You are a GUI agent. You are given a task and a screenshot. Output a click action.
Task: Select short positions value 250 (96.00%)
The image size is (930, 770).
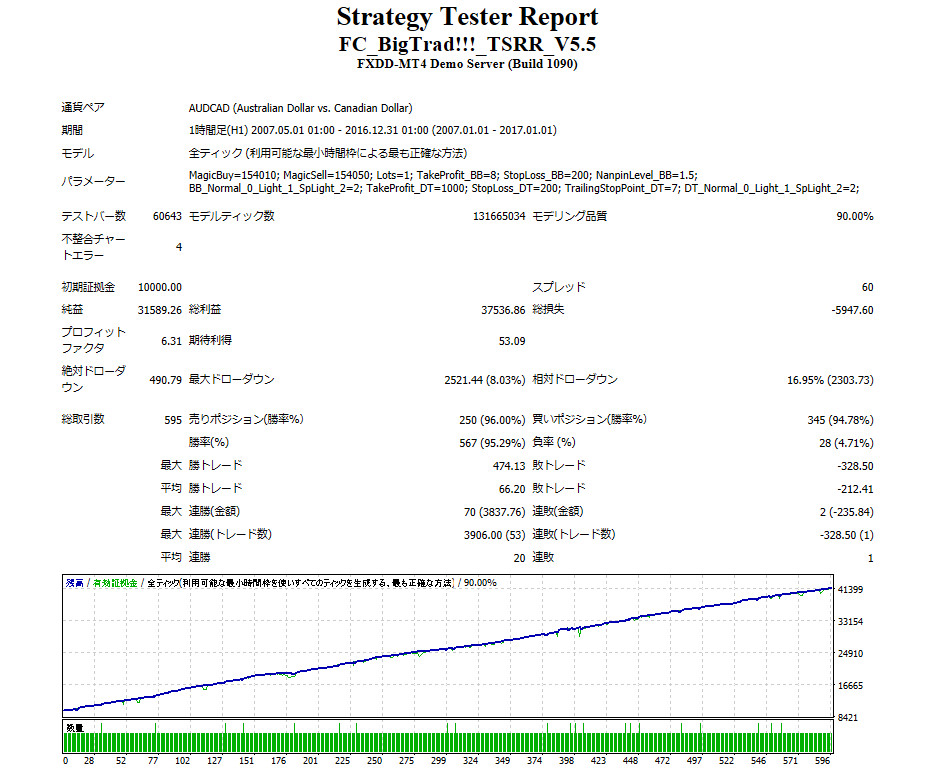492,420
